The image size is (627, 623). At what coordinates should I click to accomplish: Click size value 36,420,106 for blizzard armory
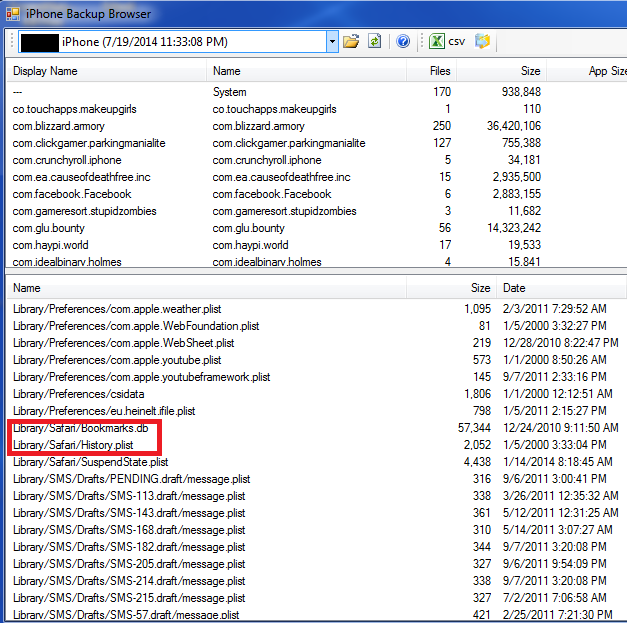point(514,126)
